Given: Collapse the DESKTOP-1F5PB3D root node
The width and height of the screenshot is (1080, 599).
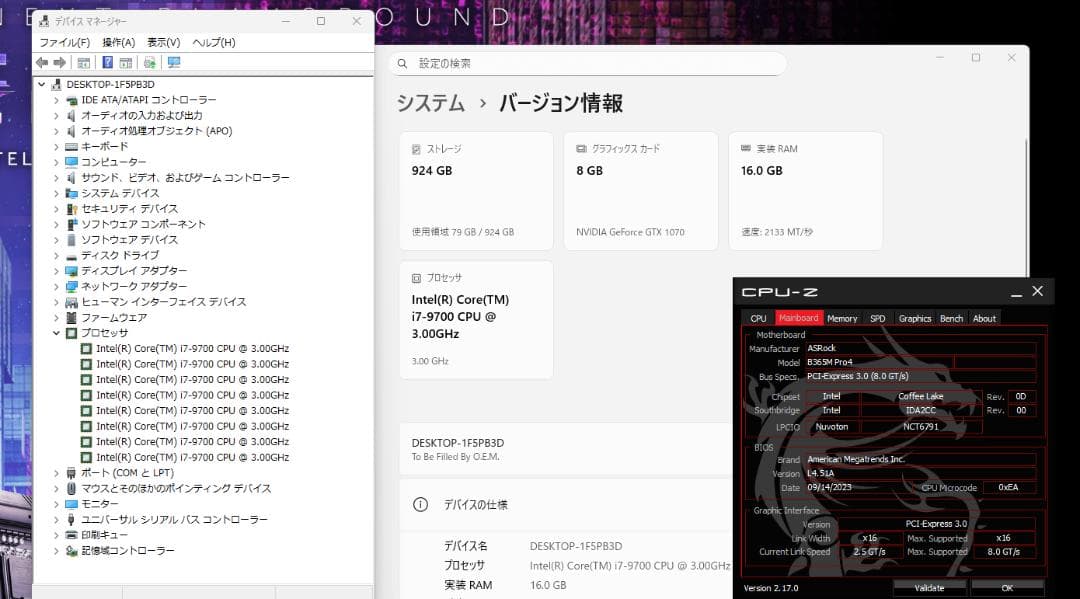Looking at the screenshot, I should click(x=41, y=84).
